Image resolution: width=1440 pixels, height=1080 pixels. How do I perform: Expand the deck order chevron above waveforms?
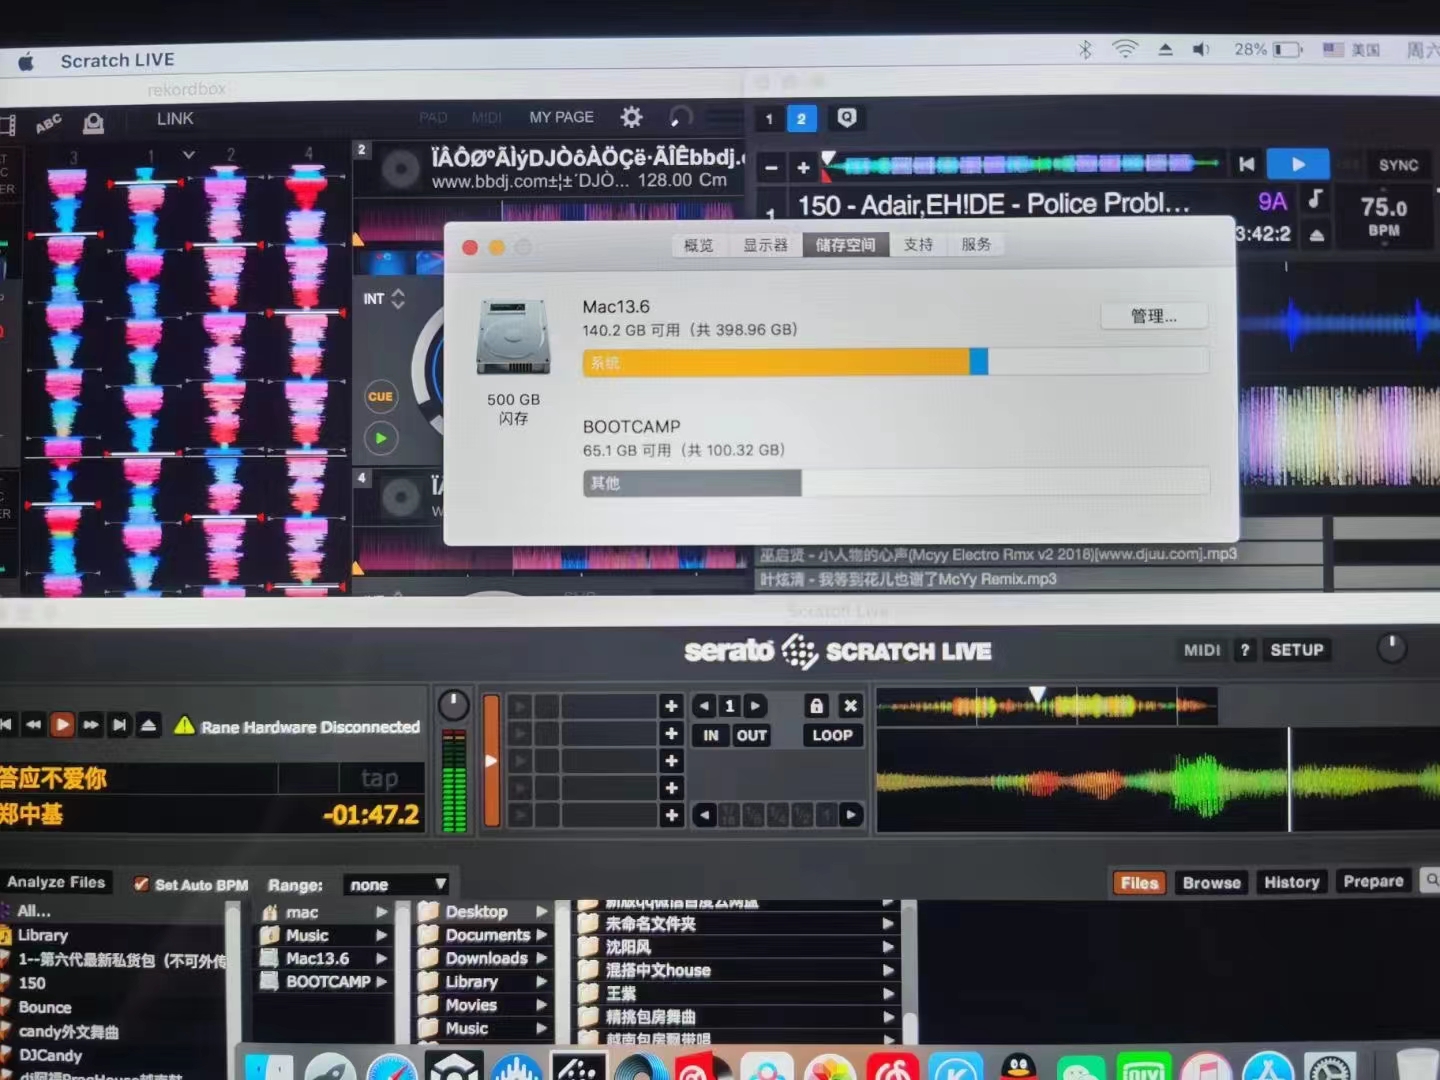point(188,155)
